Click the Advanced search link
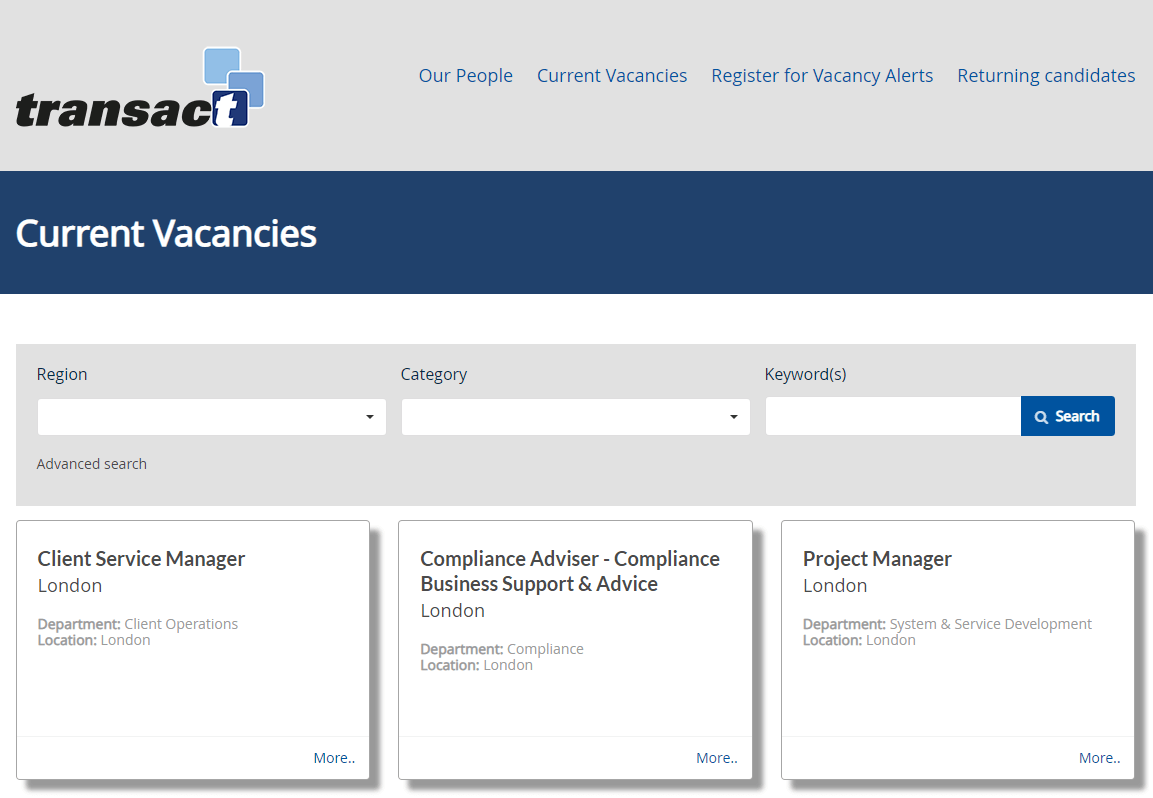The height and width of the screenshot is (798, 1153). click(x=91, y=463)
